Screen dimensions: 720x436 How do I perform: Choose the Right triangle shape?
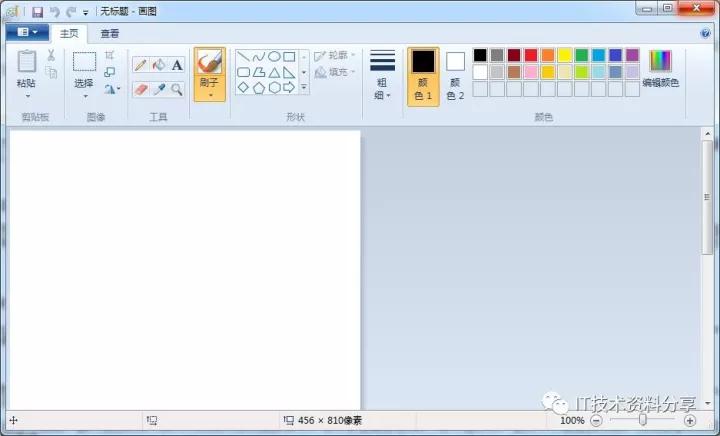point(289,72)
